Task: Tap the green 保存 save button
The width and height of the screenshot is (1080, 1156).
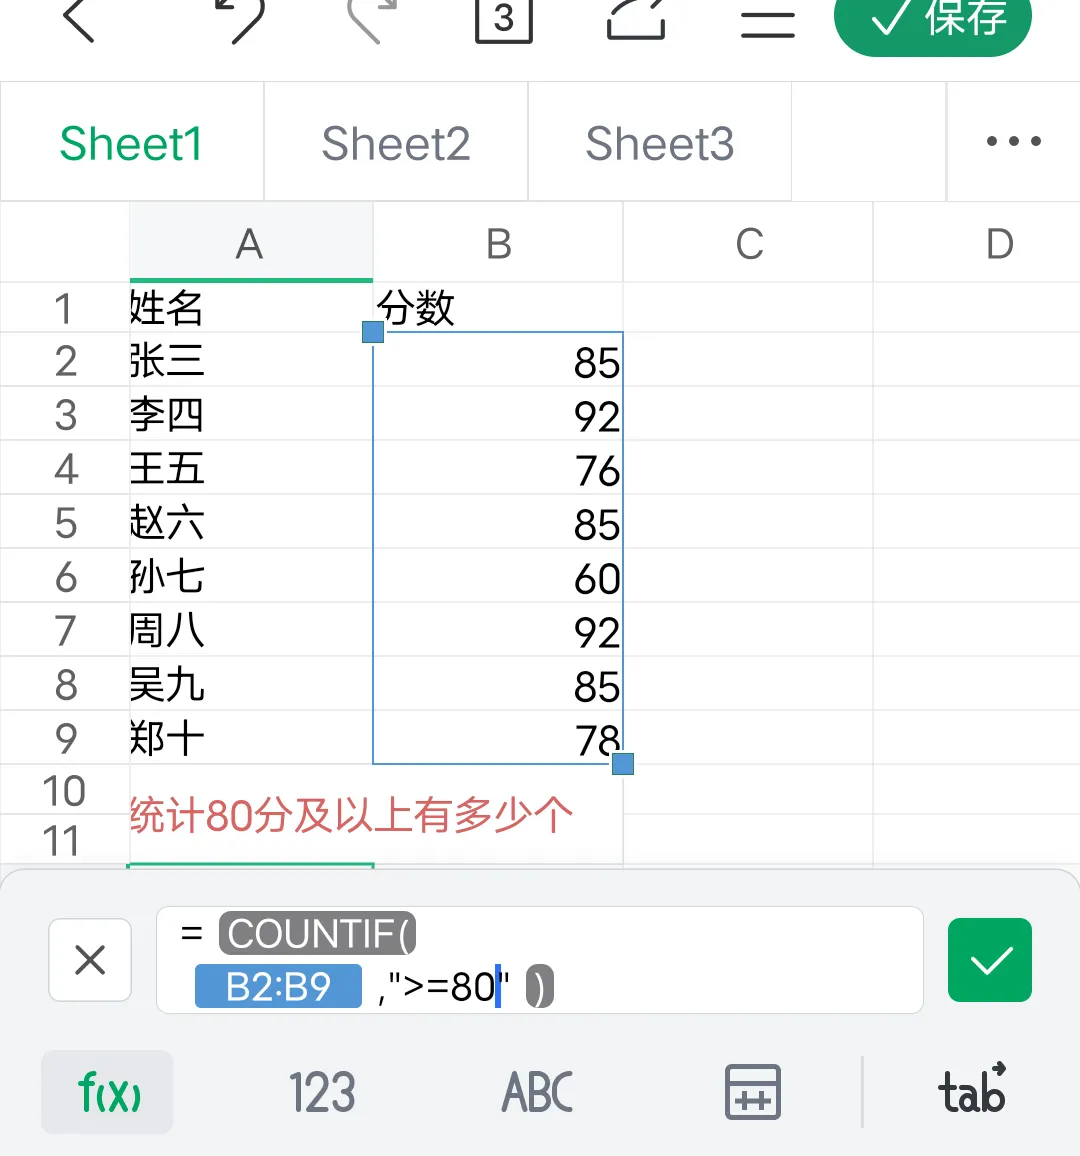Action: (932, 20)
